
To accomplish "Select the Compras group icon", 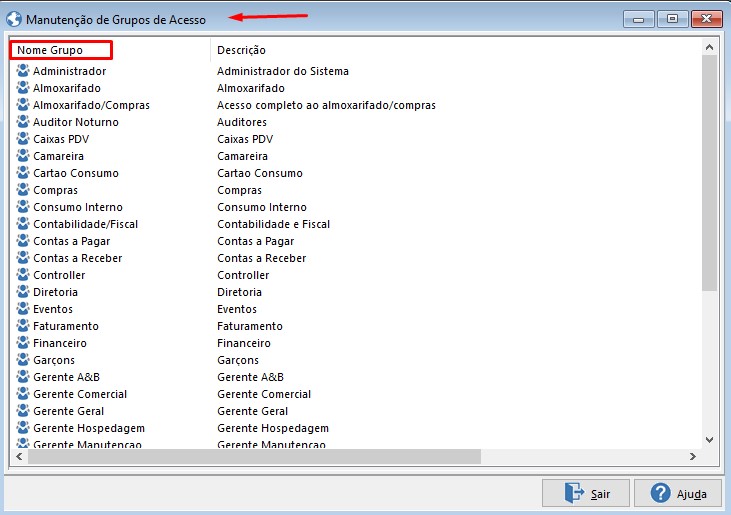I will coord(23,190).
